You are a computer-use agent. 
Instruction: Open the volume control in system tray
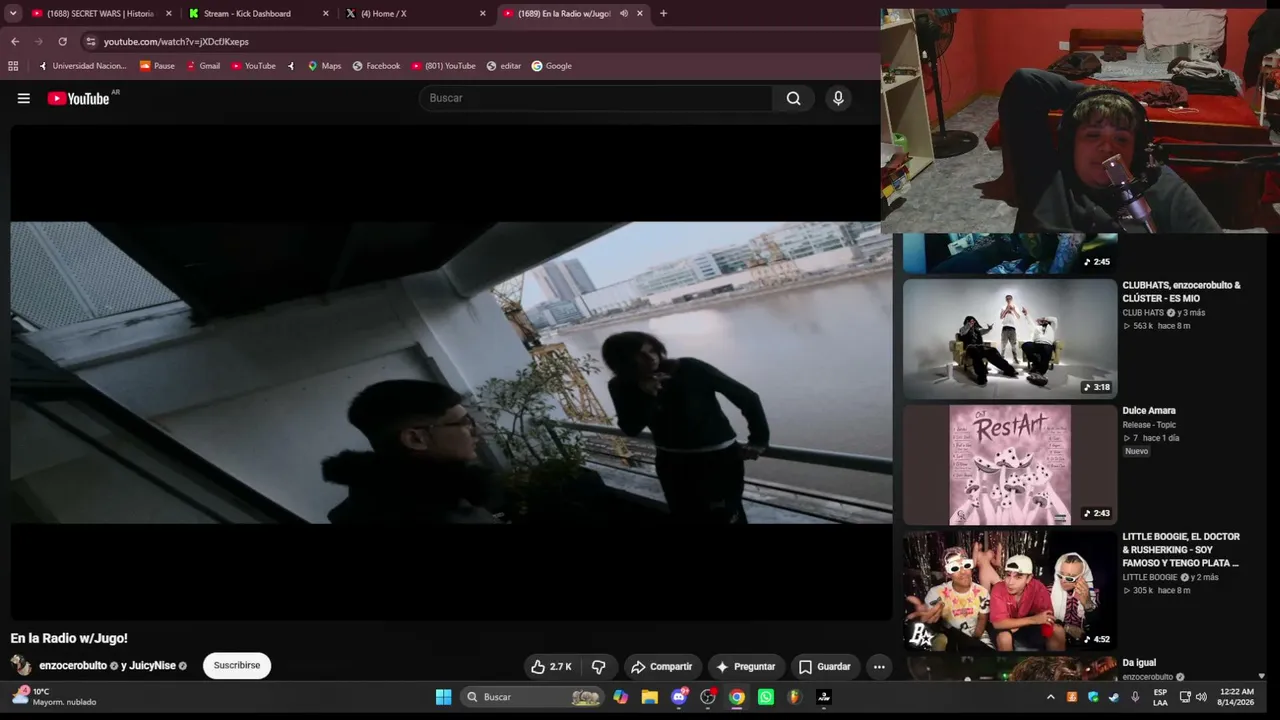pos(1201,697)
